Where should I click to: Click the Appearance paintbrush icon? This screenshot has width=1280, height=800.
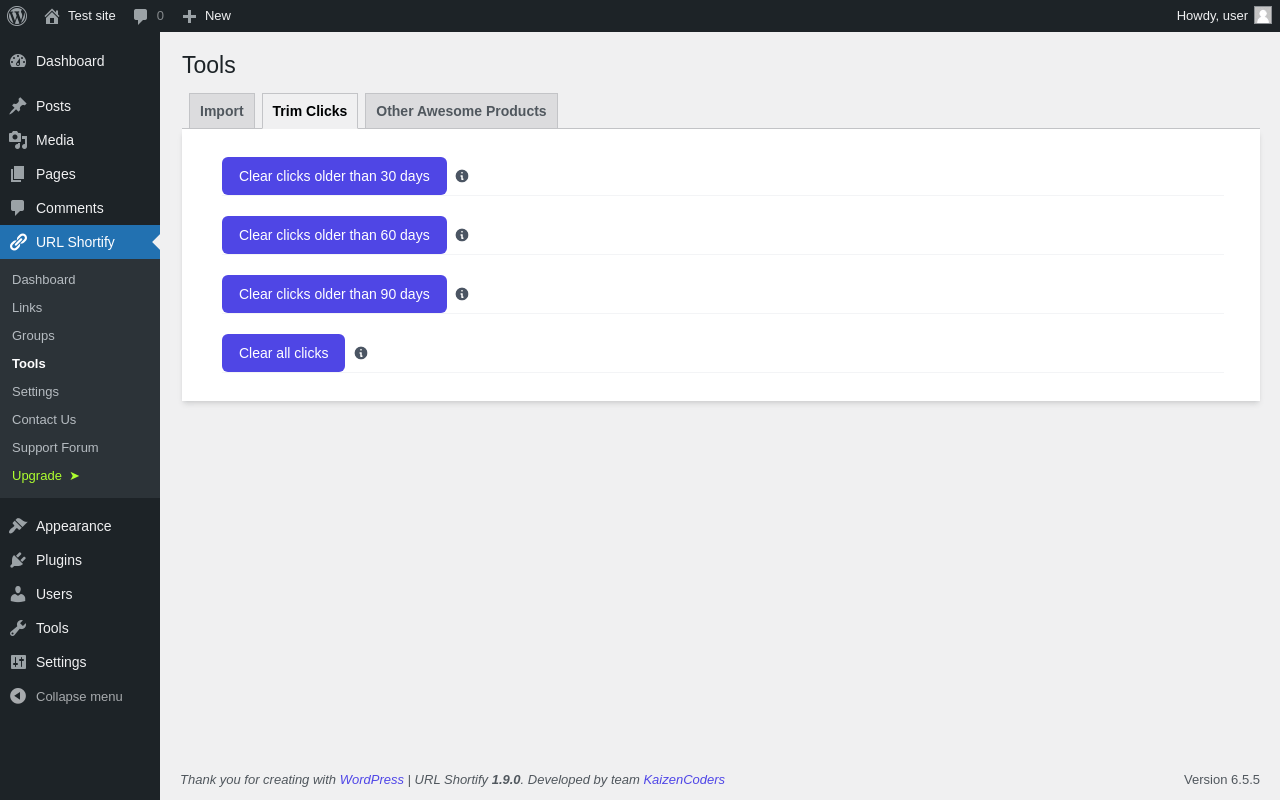click(x=18, y=526)
